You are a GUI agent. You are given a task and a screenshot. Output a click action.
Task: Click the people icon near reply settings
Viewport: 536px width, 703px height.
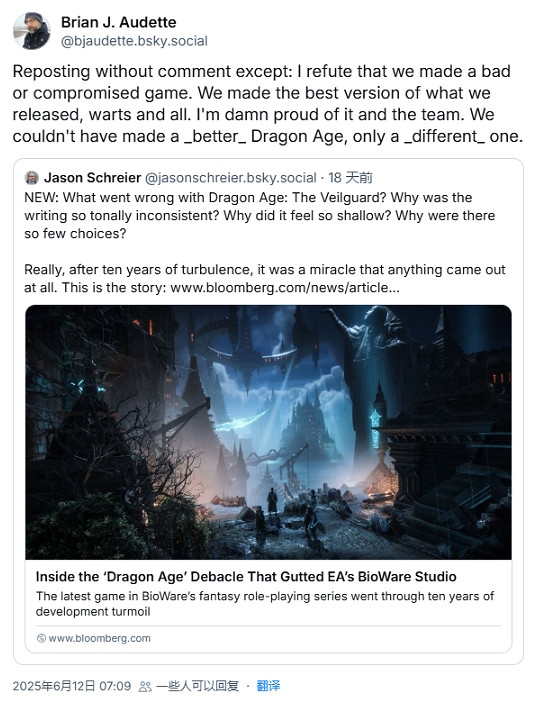coord(145,686)
